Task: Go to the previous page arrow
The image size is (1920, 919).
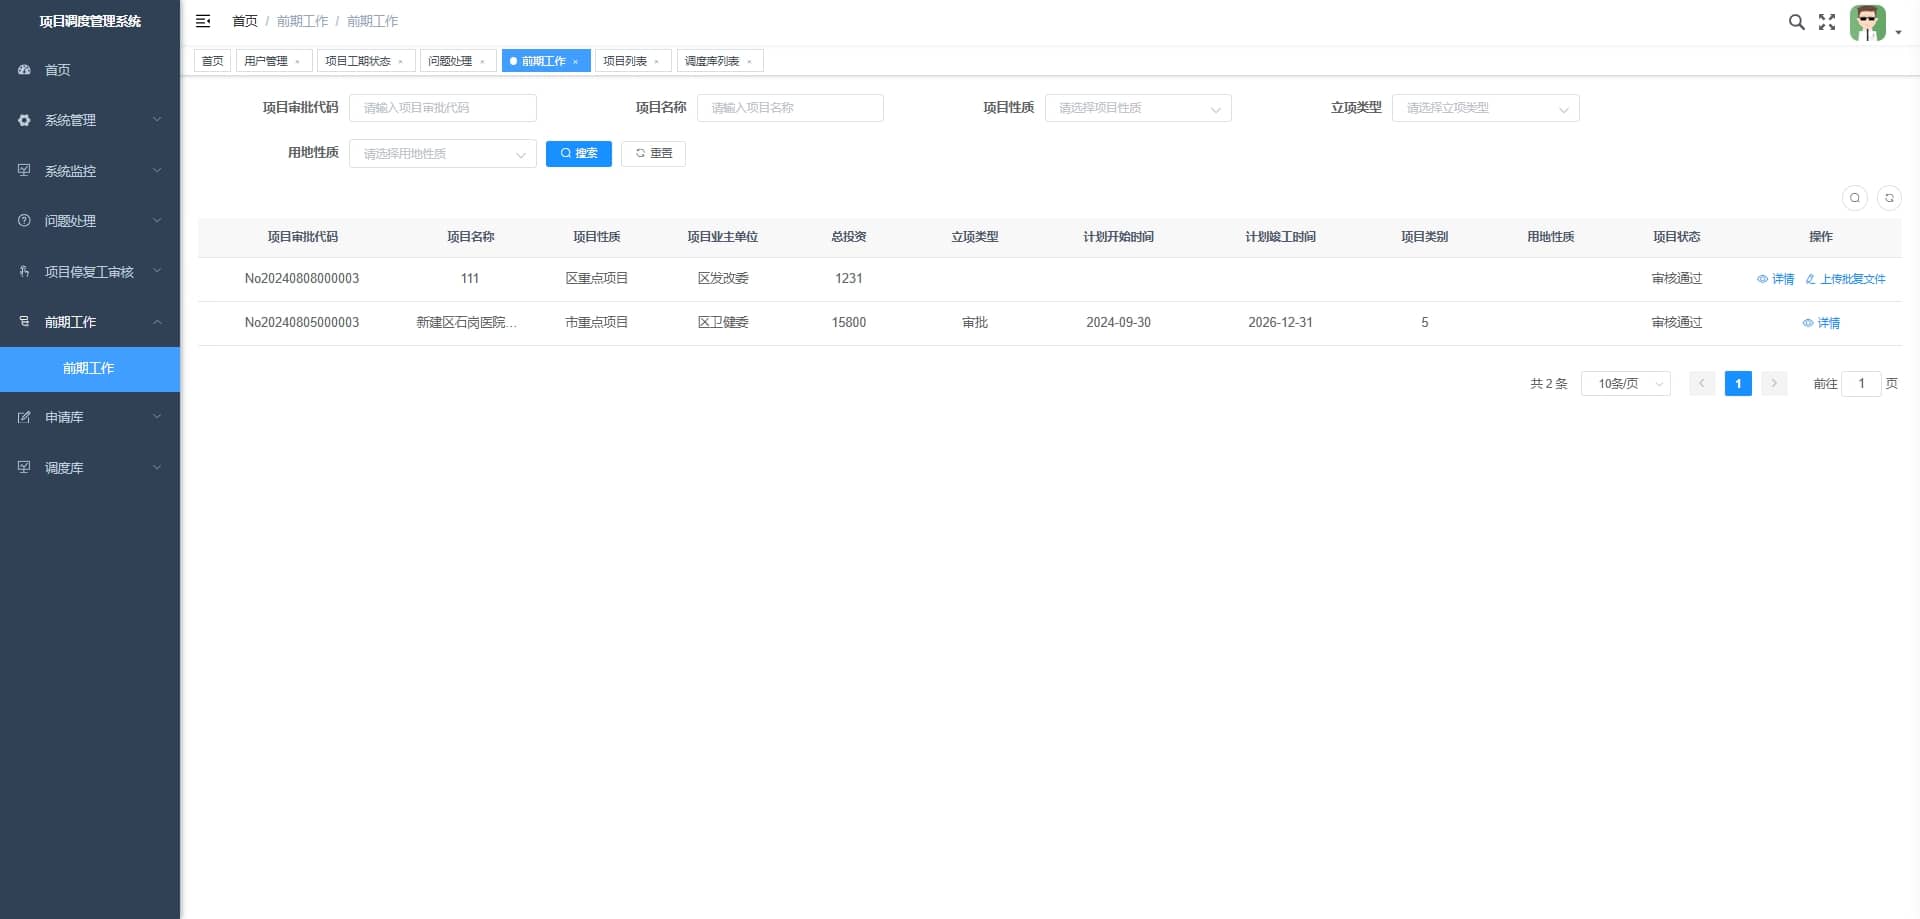Action: click(1702, 384)
